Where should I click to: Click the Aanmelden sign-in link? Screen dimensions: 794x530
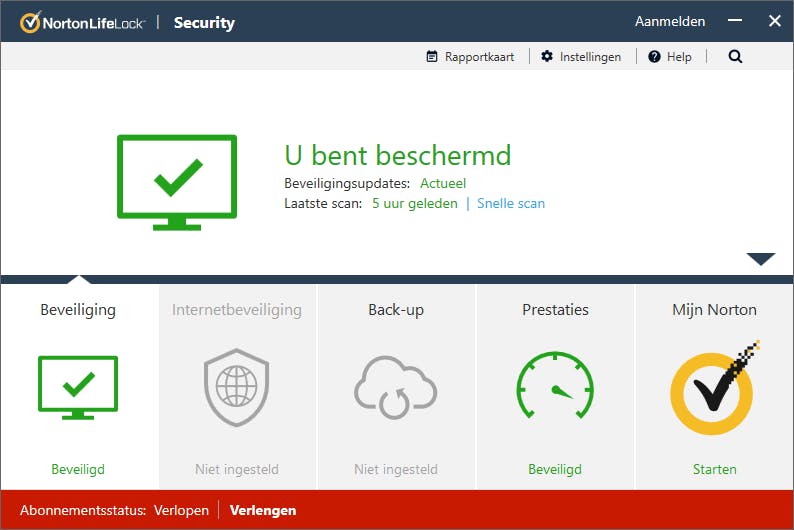click(x=670, y=21)
